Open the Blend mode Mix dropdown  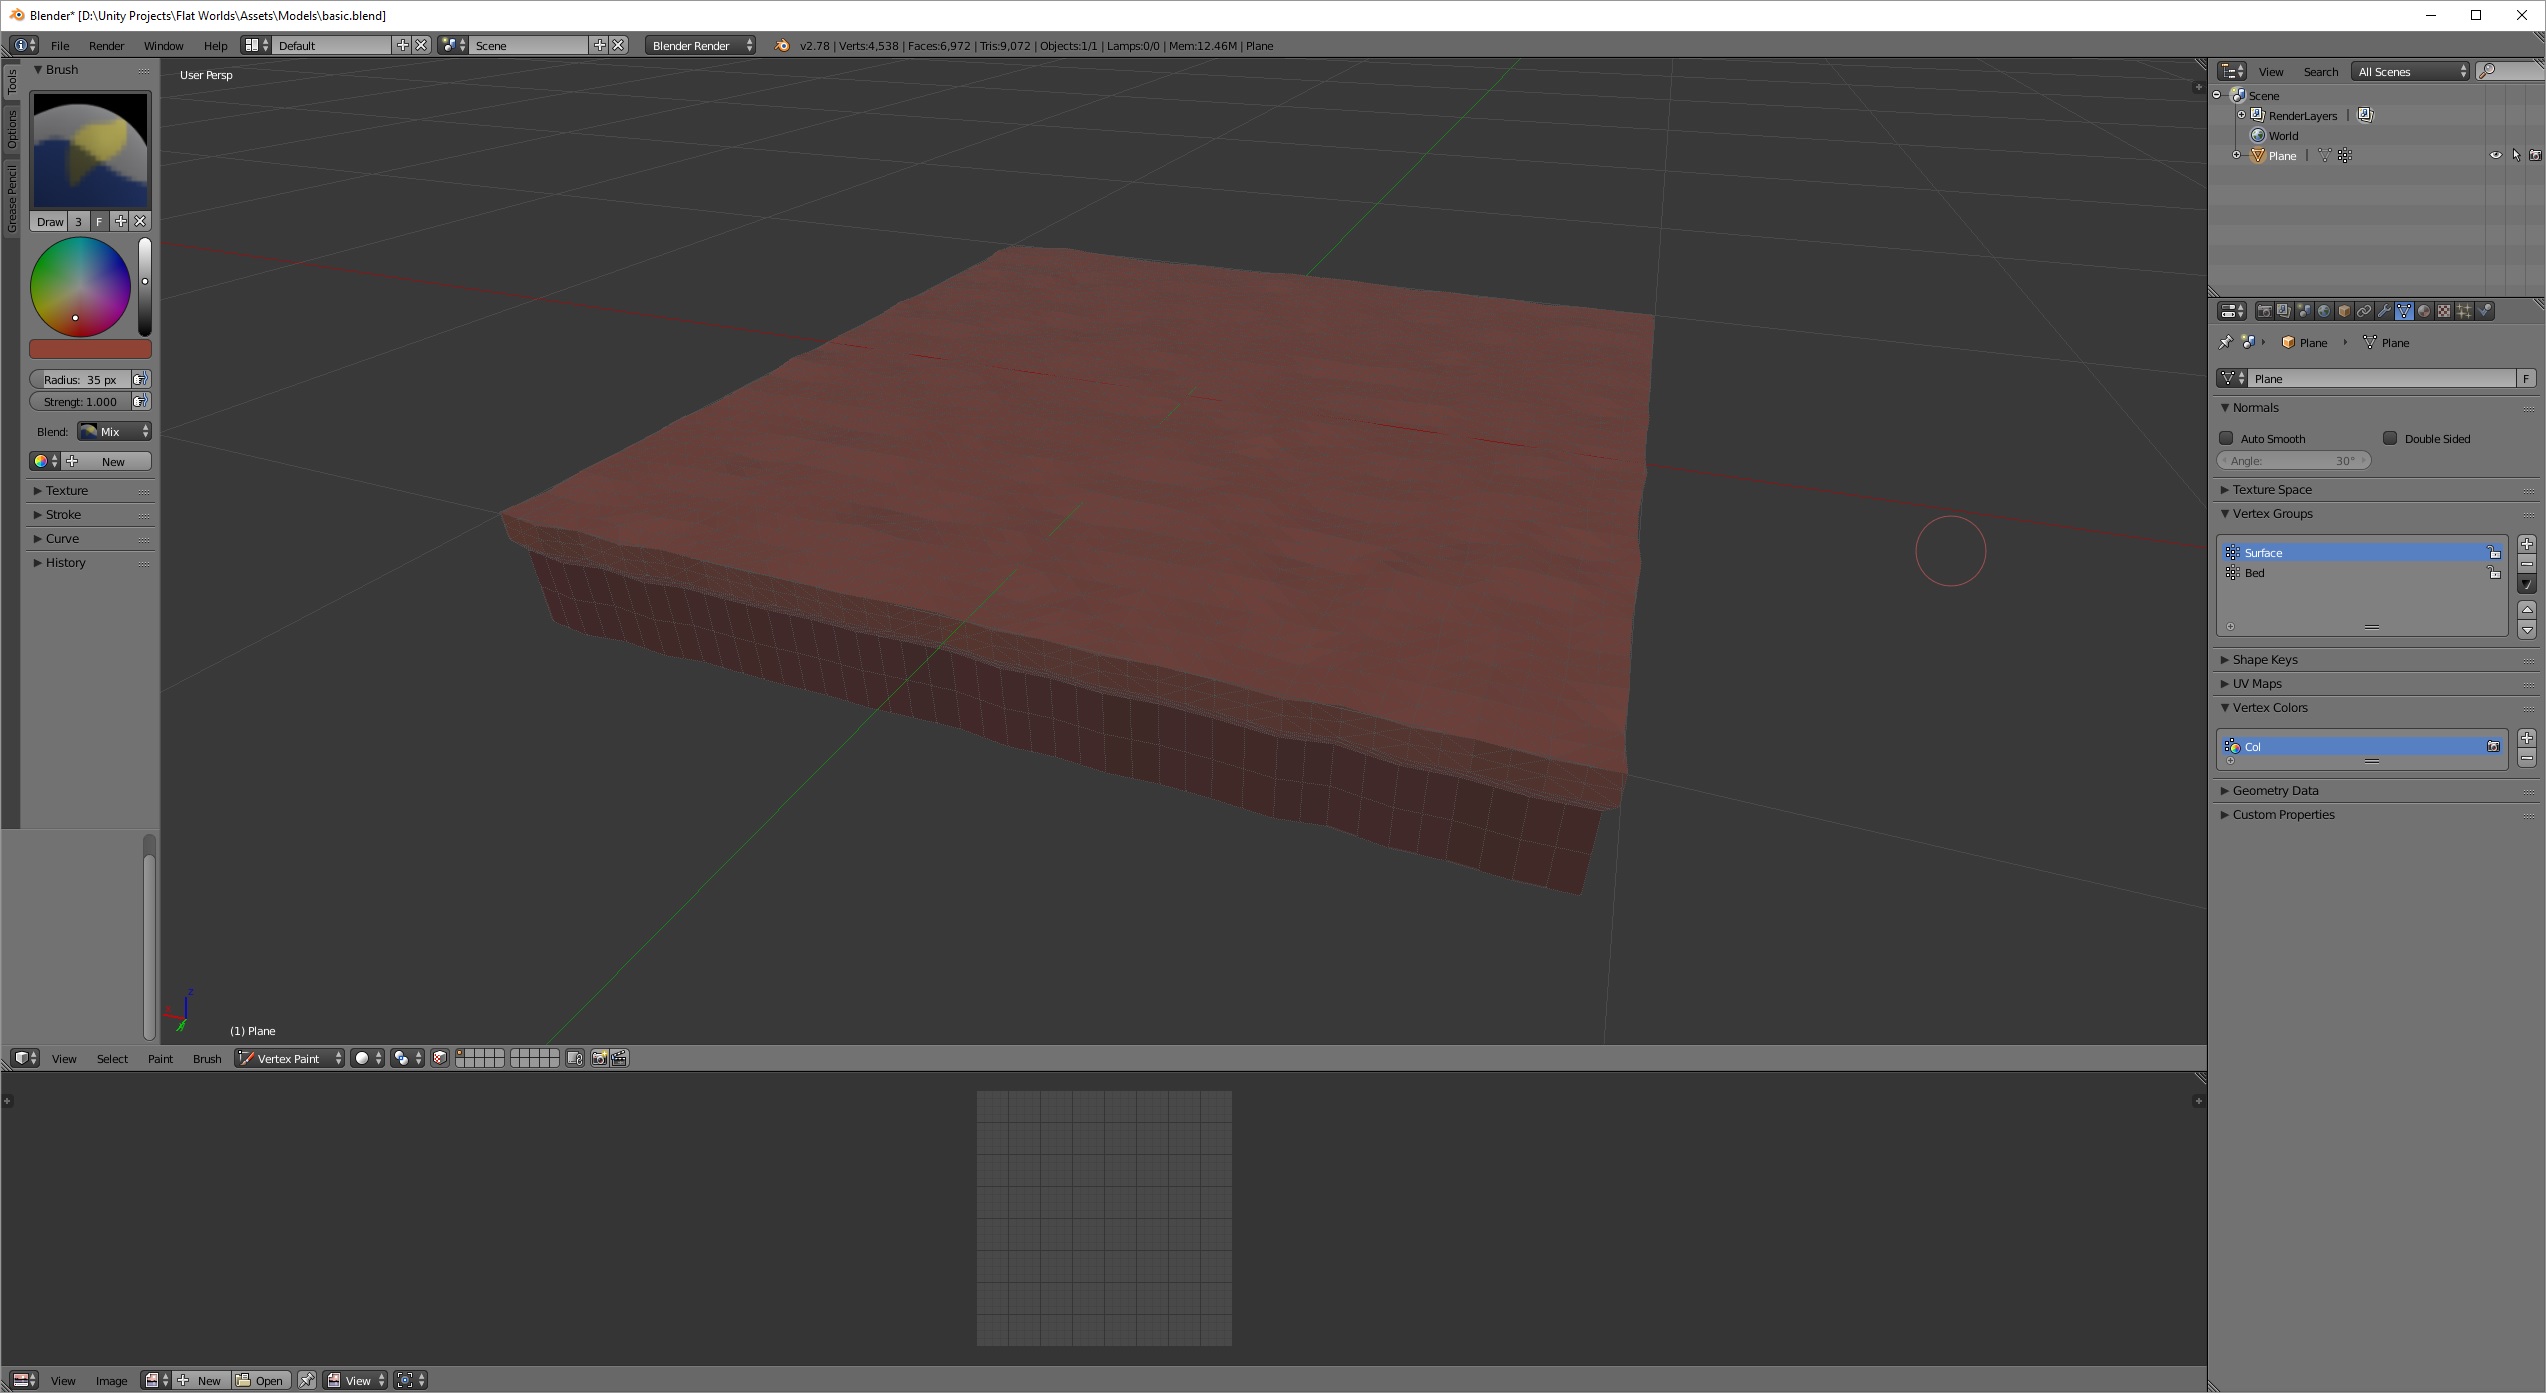114,431
